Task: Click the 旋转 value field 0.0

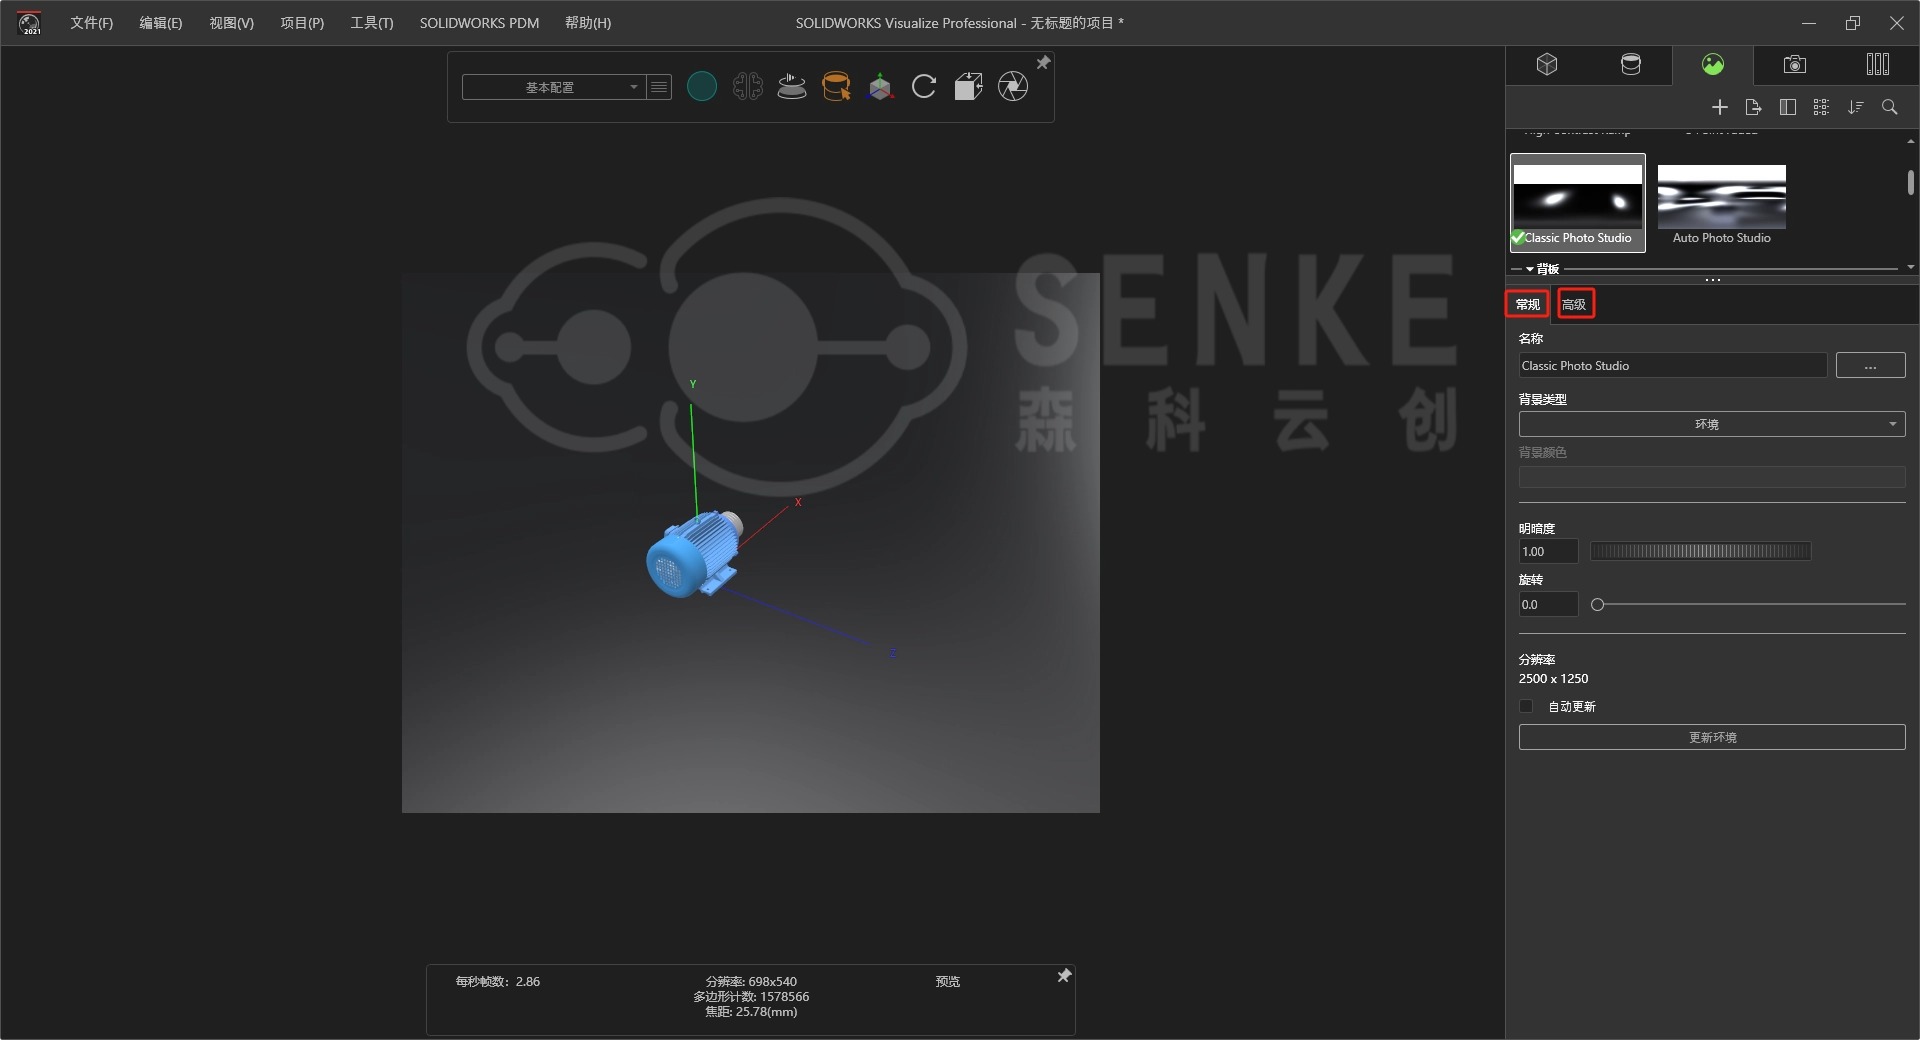Action: tap(1547, 605)
